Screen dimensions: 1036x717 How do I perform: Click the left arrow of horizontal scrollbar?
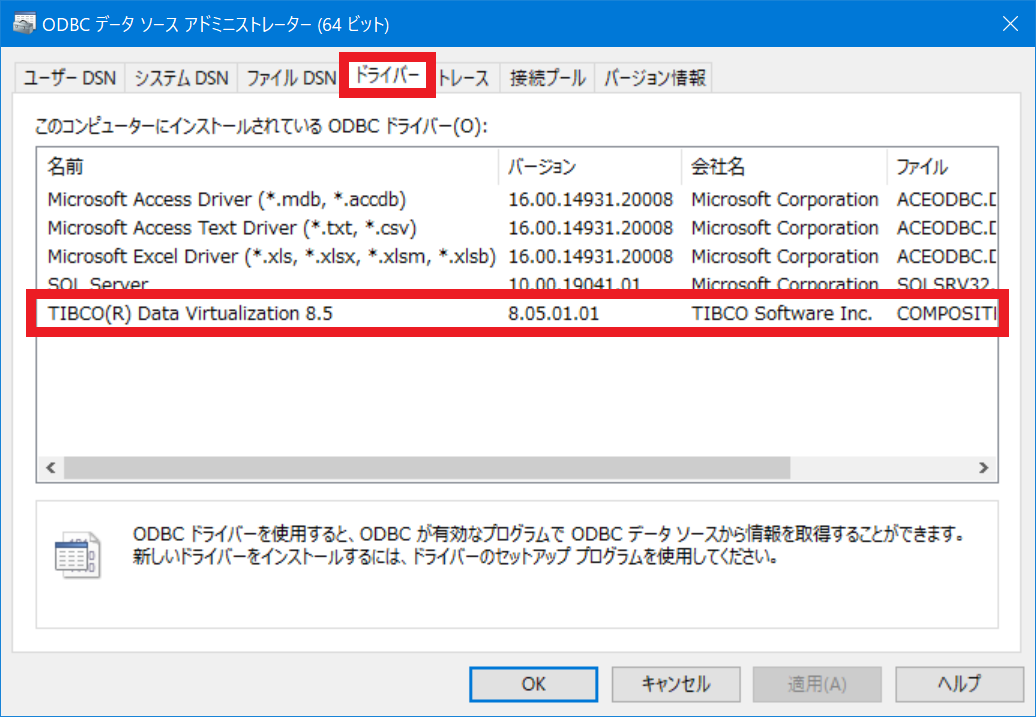[50, 467]
